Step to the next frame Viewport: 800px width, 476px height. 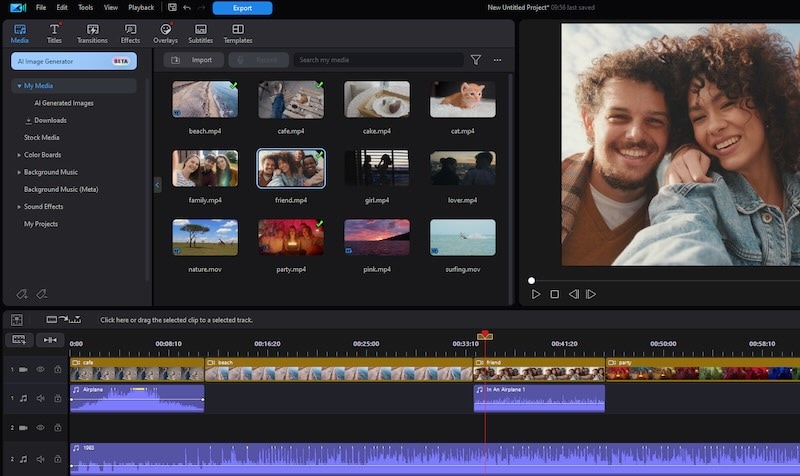591,294
